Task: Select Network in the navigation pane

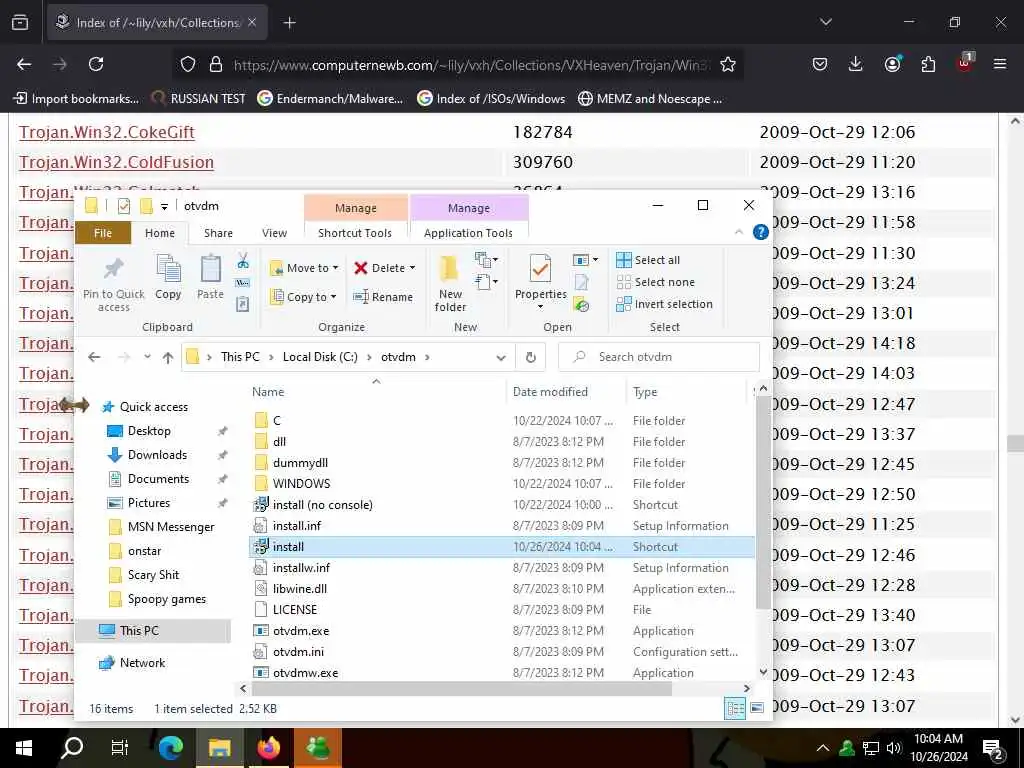Action: [x=142, y=663]
